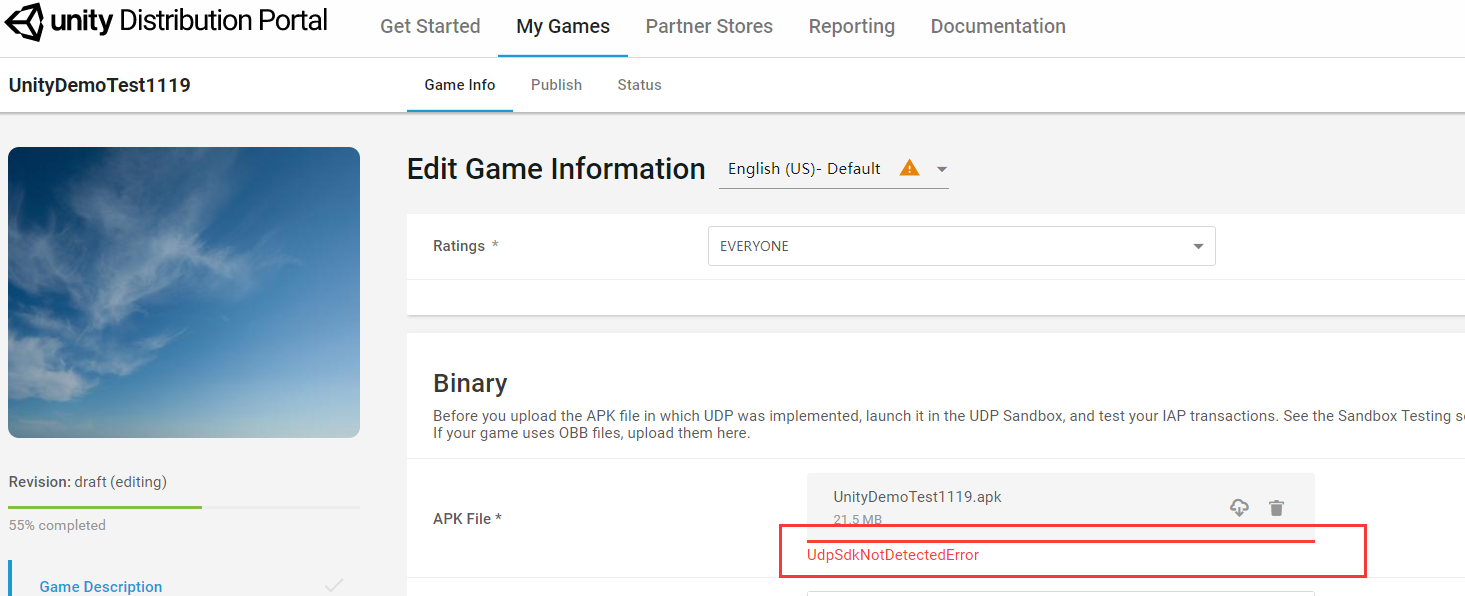Click the 55% completed progress bar

(x=184, y=507)
